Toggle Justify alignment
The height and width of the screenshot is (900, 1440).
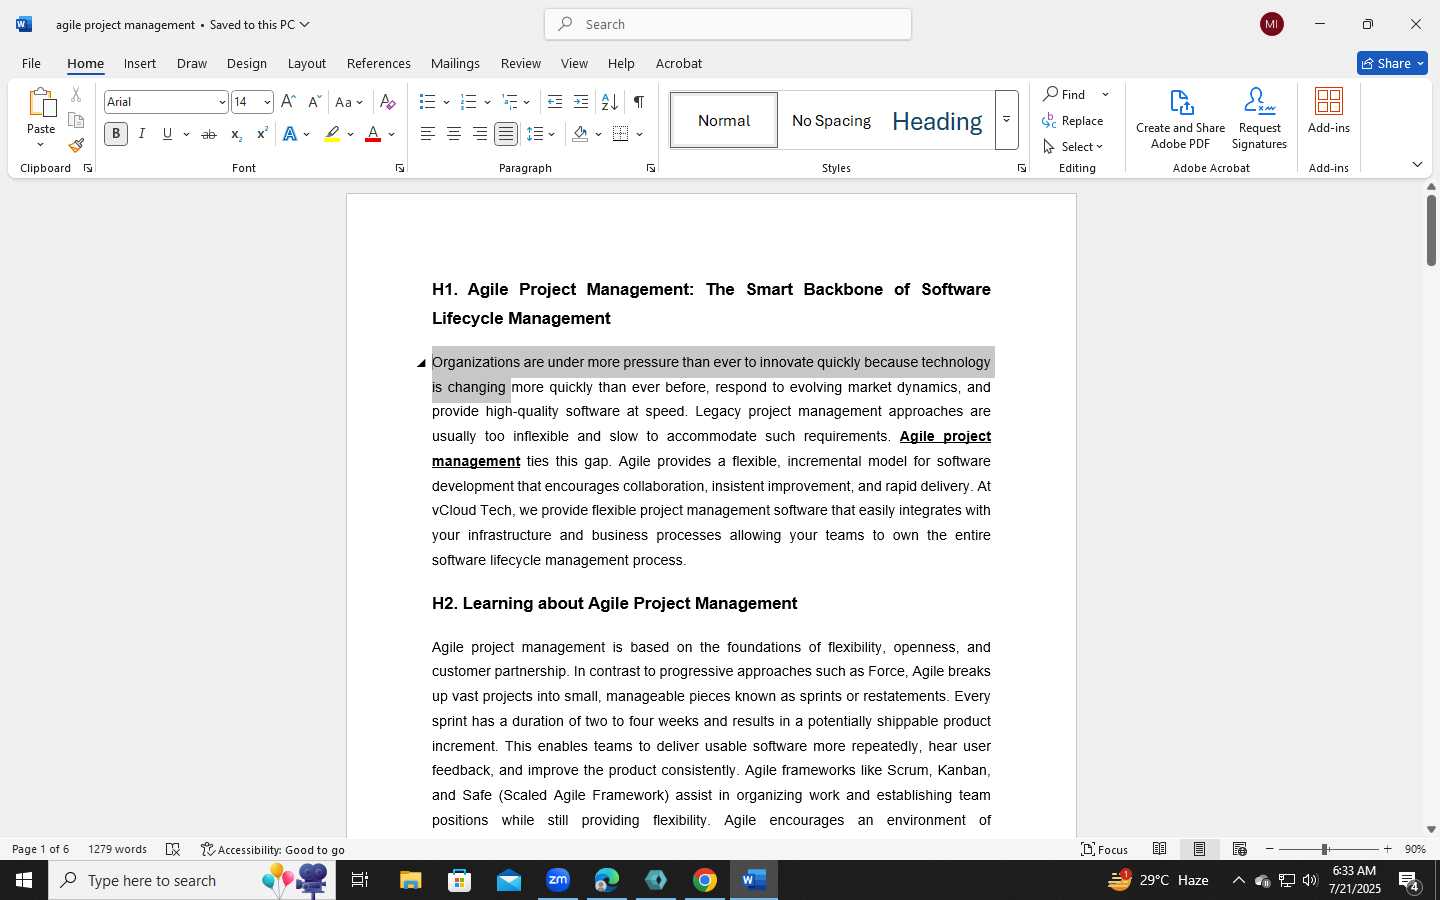(x=506, y=134)
